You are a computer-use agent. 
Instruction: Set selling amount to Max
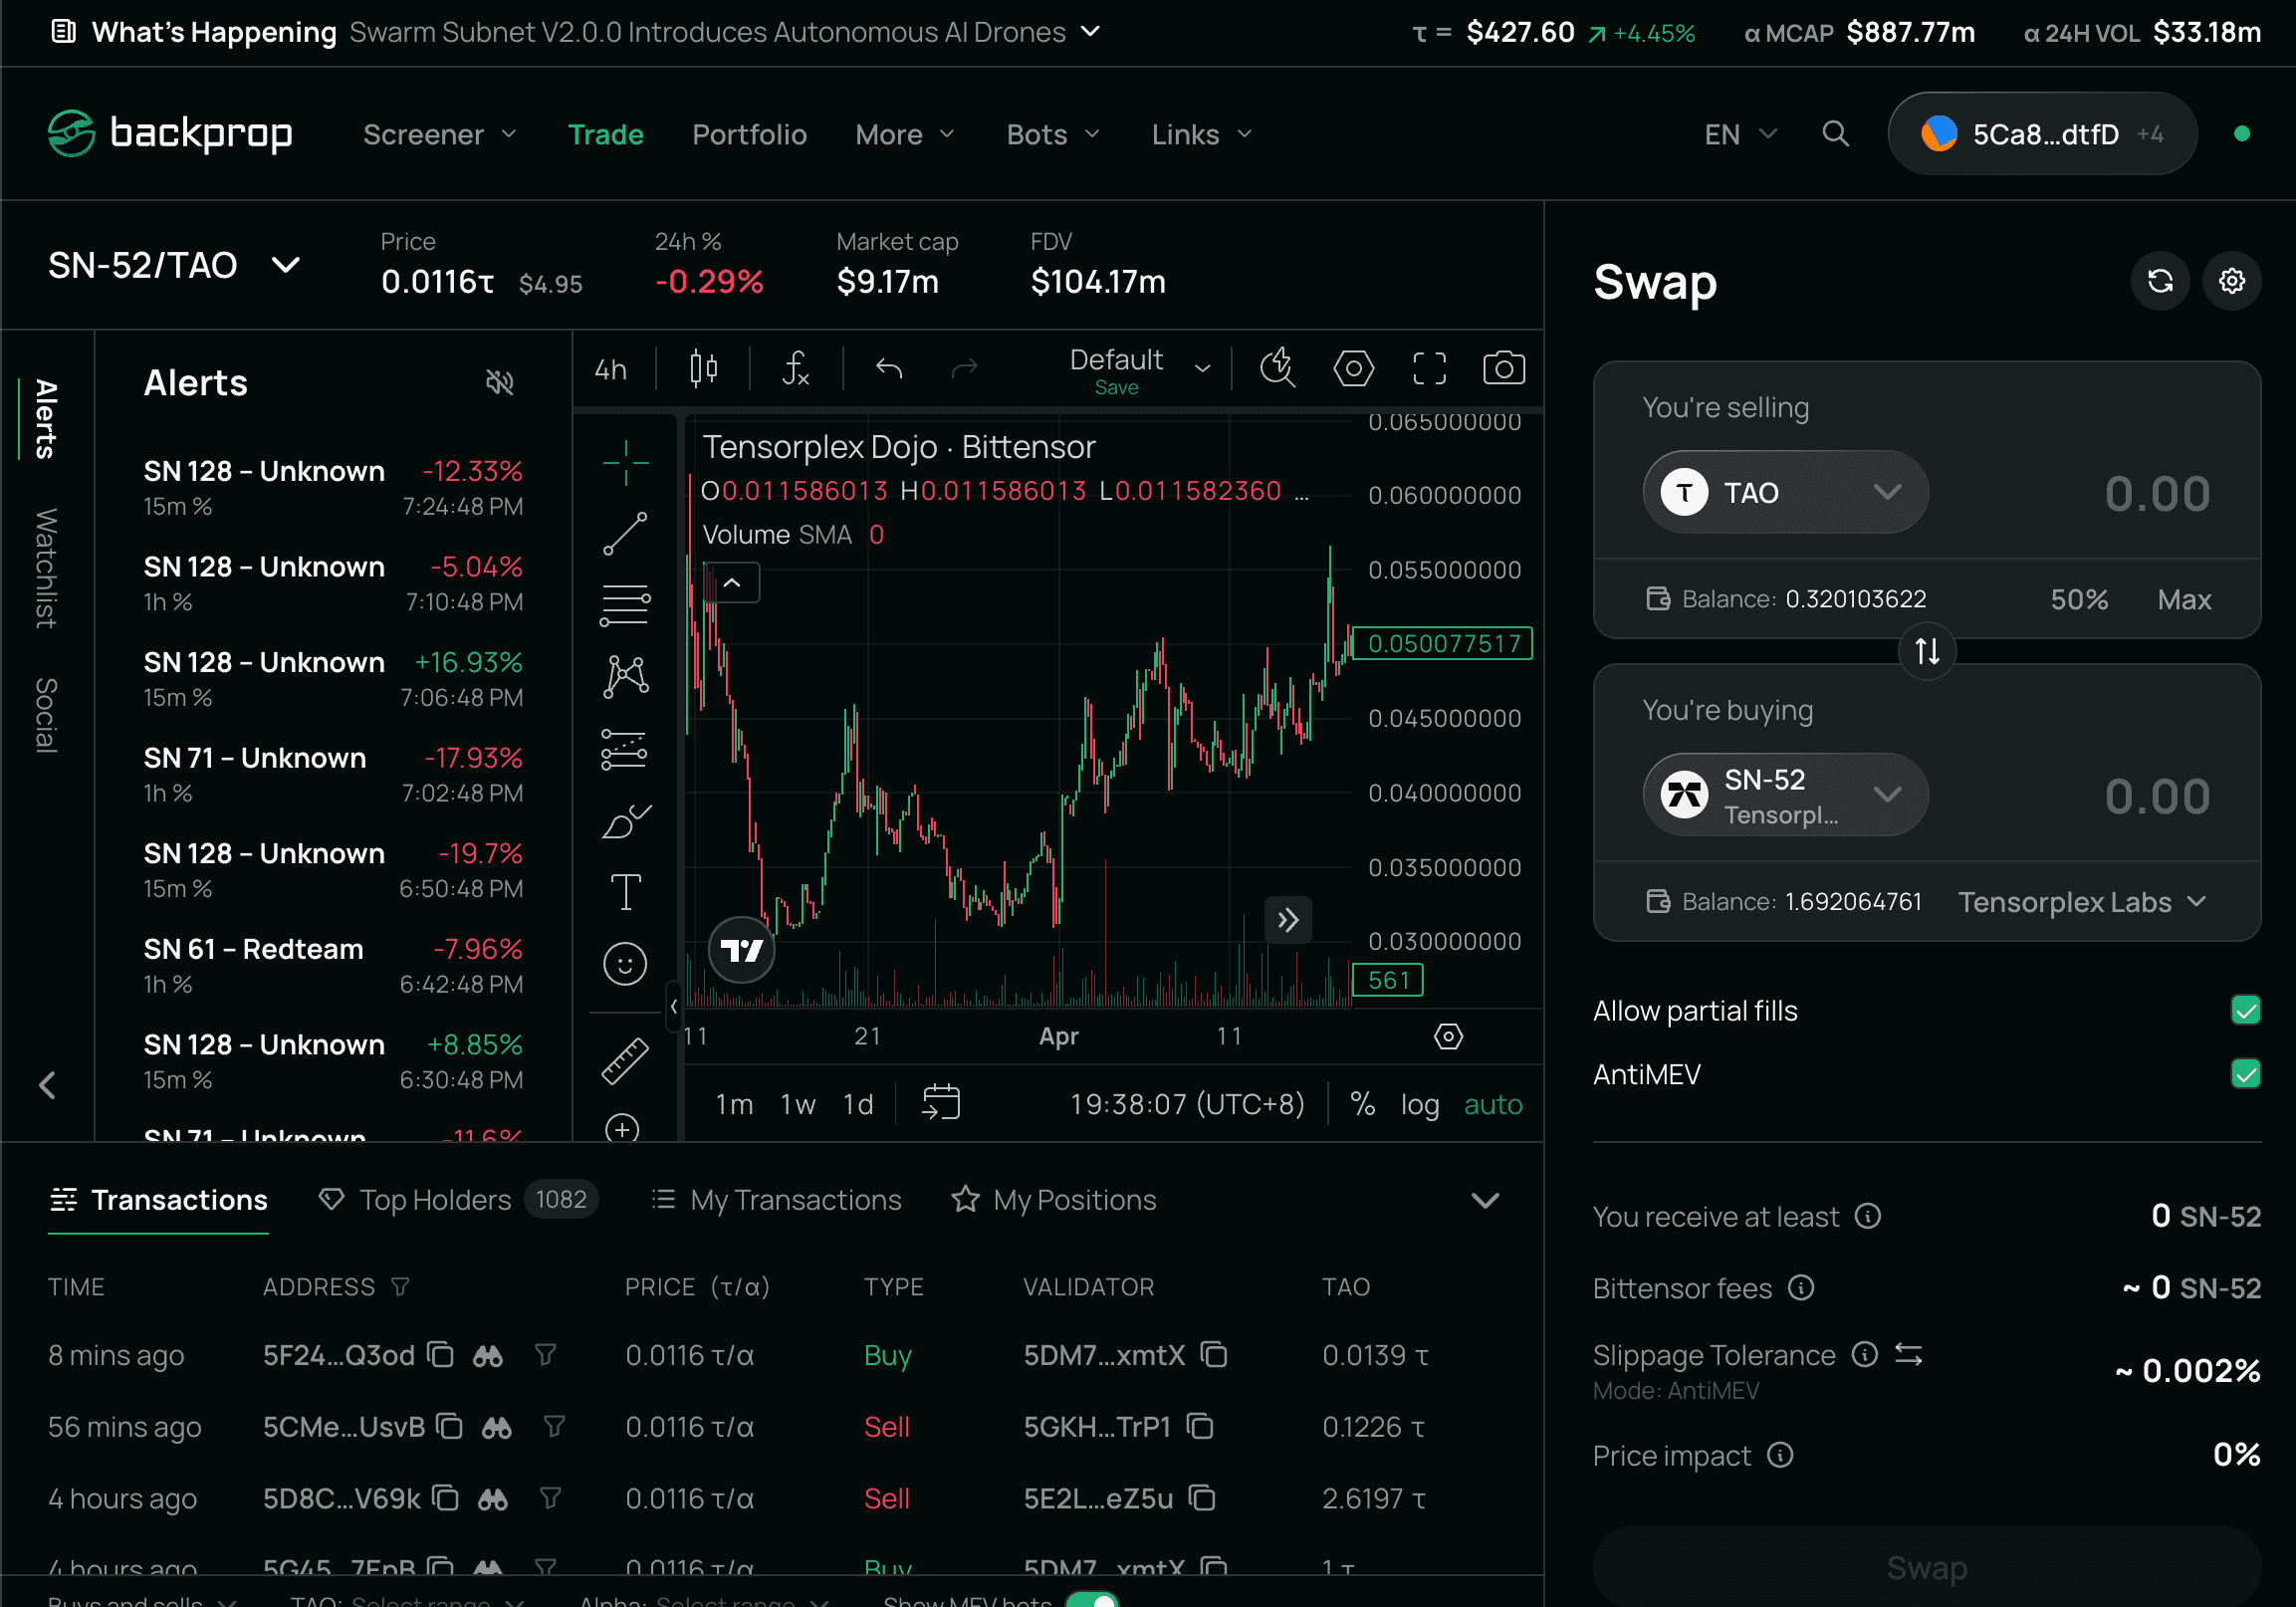click(2184, 599)
